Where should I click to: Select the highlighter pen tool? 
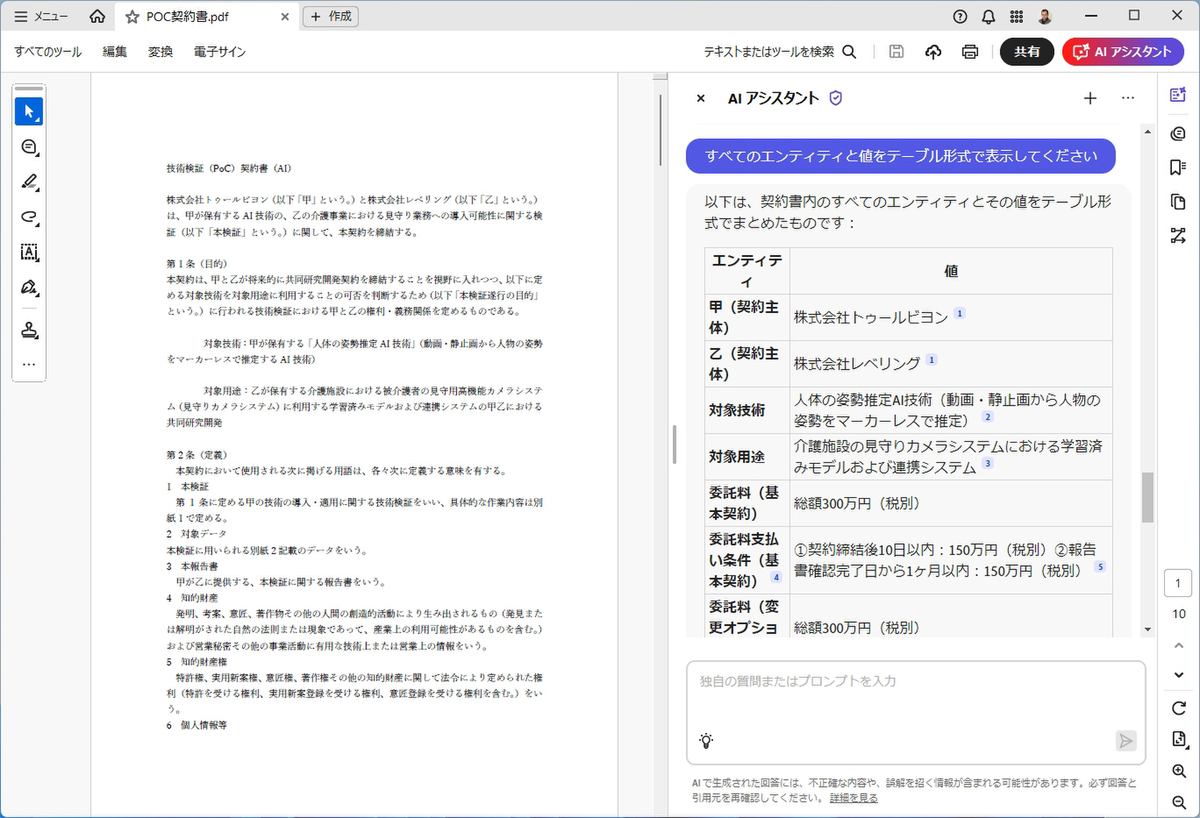click(29, 182)
